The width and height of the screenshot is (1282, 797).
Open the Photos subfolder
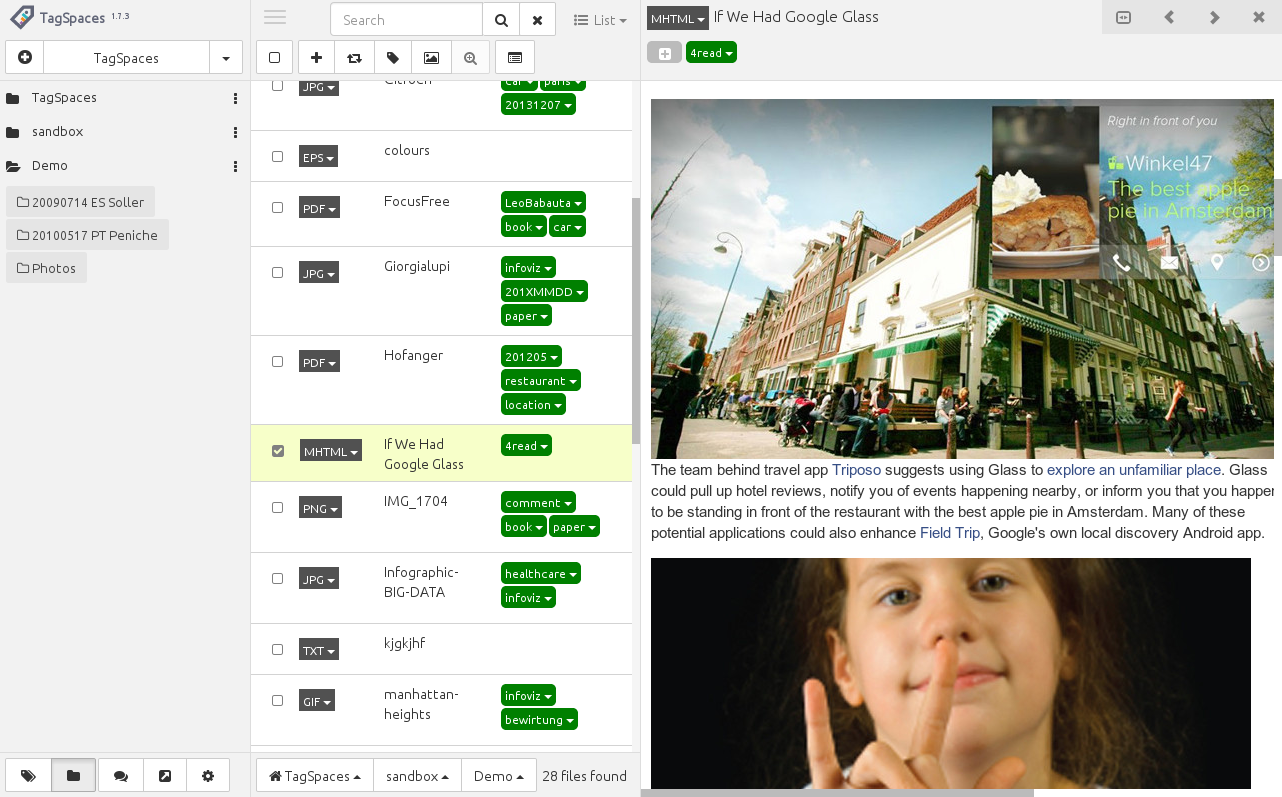pos(46,268)
